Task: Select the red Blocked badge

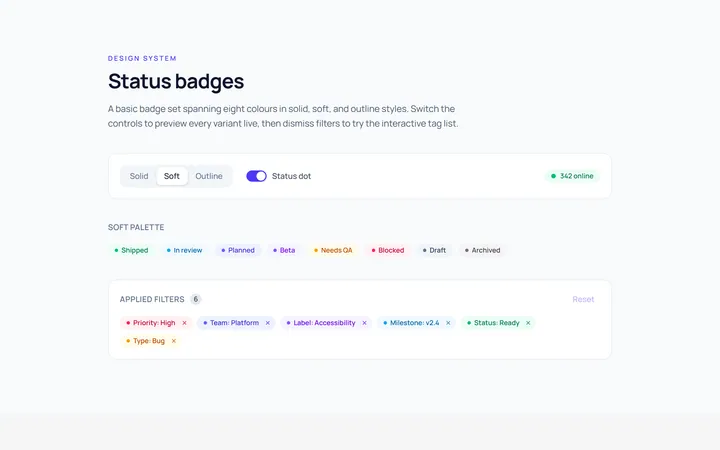Action: coord(388,250)
